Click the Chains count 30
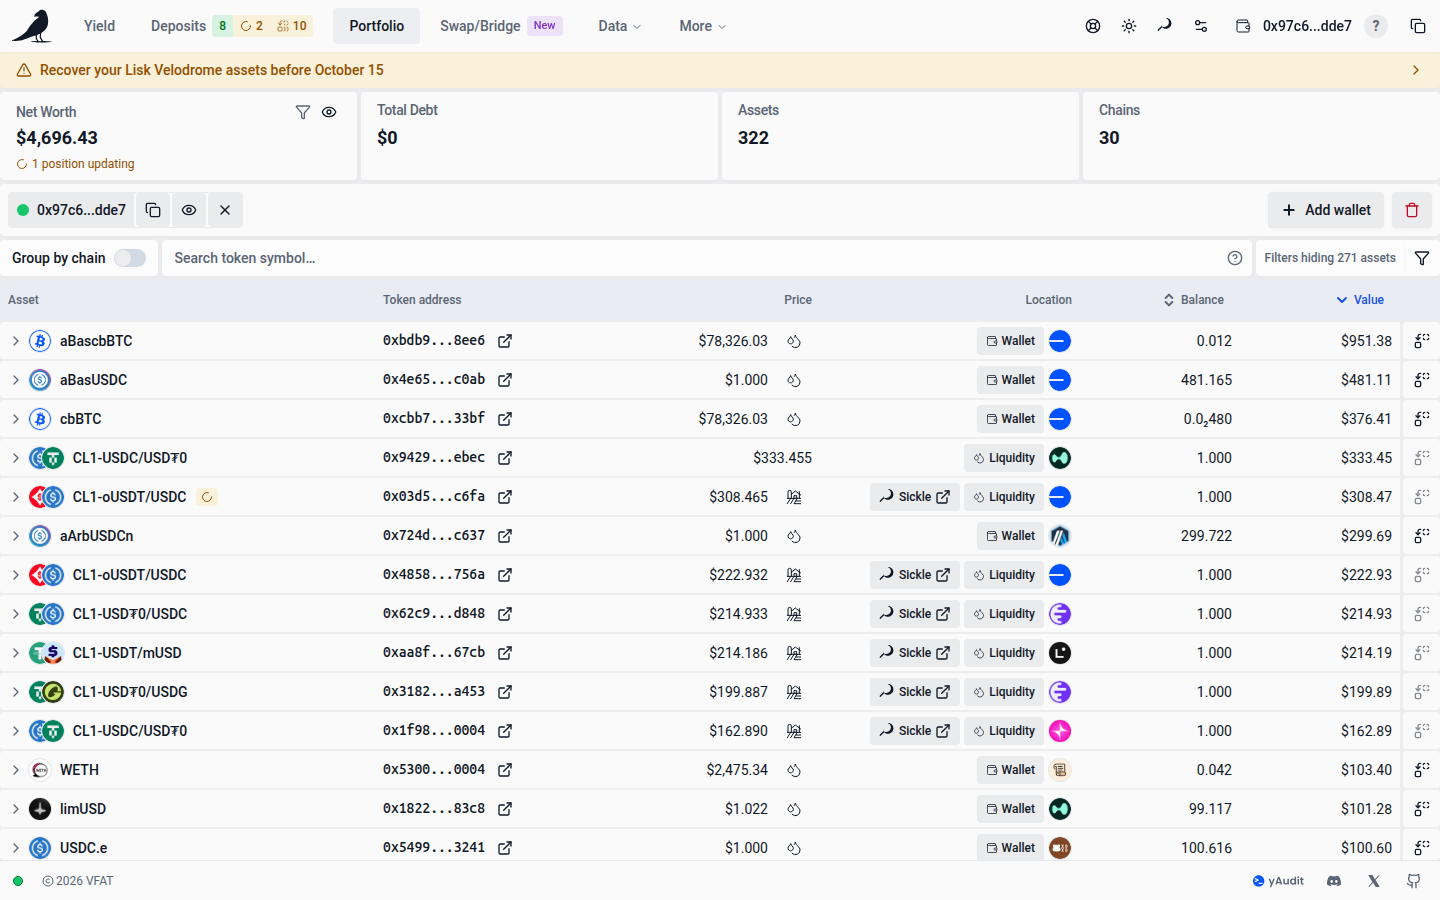This screenshot has width=1440, height=900. (1109, 138)
